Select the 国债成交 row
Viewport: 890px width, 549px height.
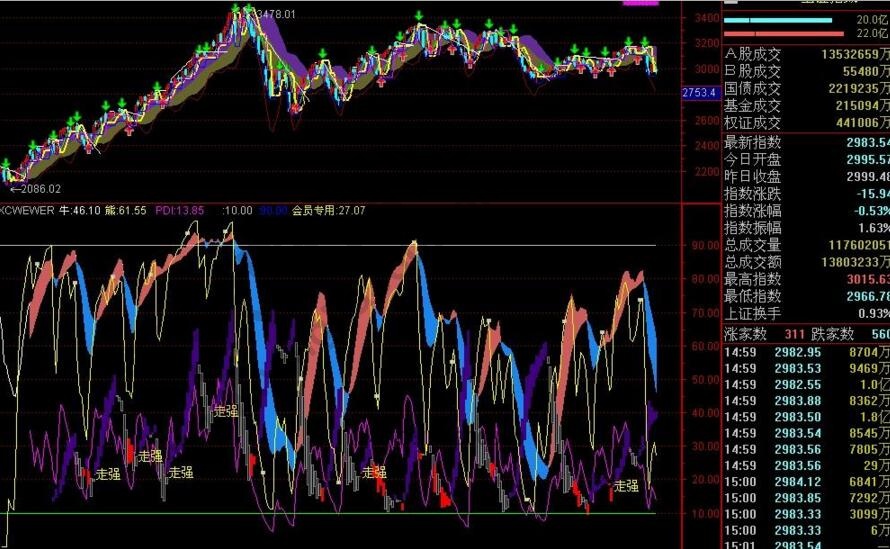805,88
